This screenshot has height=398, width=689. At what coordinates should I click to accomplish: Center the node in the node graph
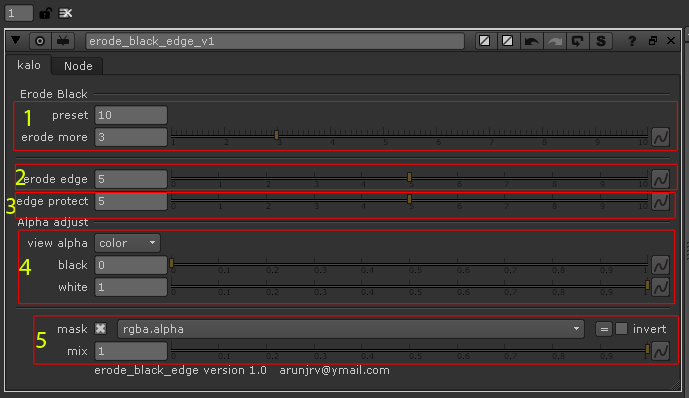tap(40, 41)
